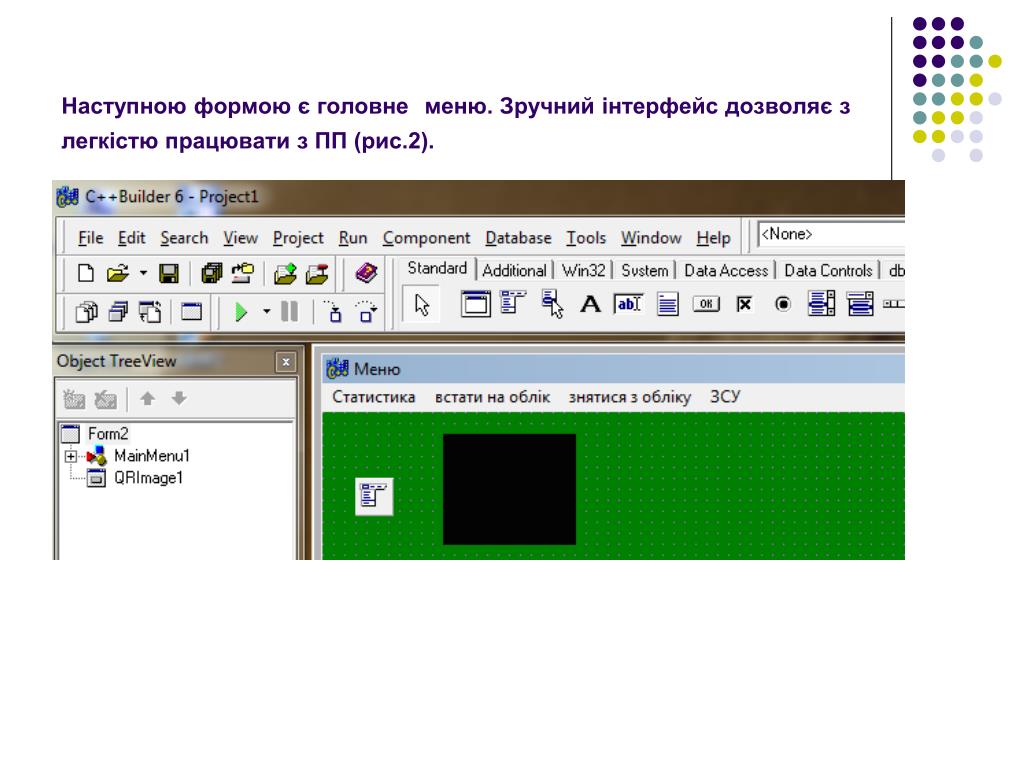Click the Pause icon in toolbar
This screenshot has height=768, width=1024.
(x=289, y=312)
